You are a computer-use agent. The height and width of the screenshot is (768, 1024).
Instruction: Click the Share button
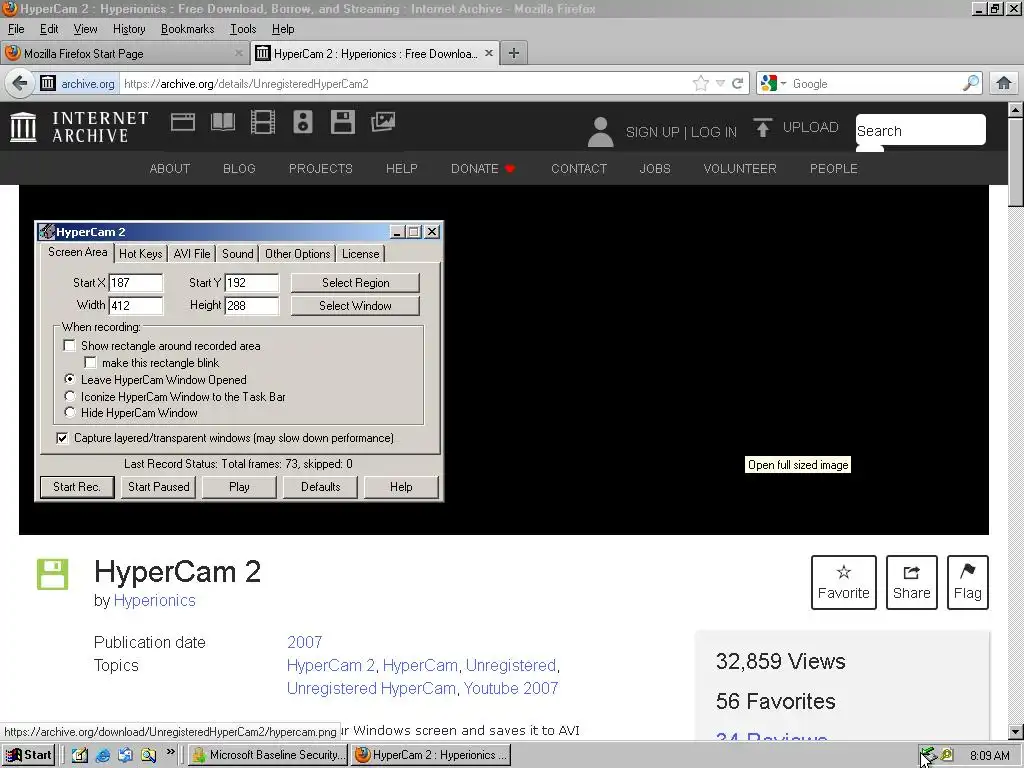[912, 582]
